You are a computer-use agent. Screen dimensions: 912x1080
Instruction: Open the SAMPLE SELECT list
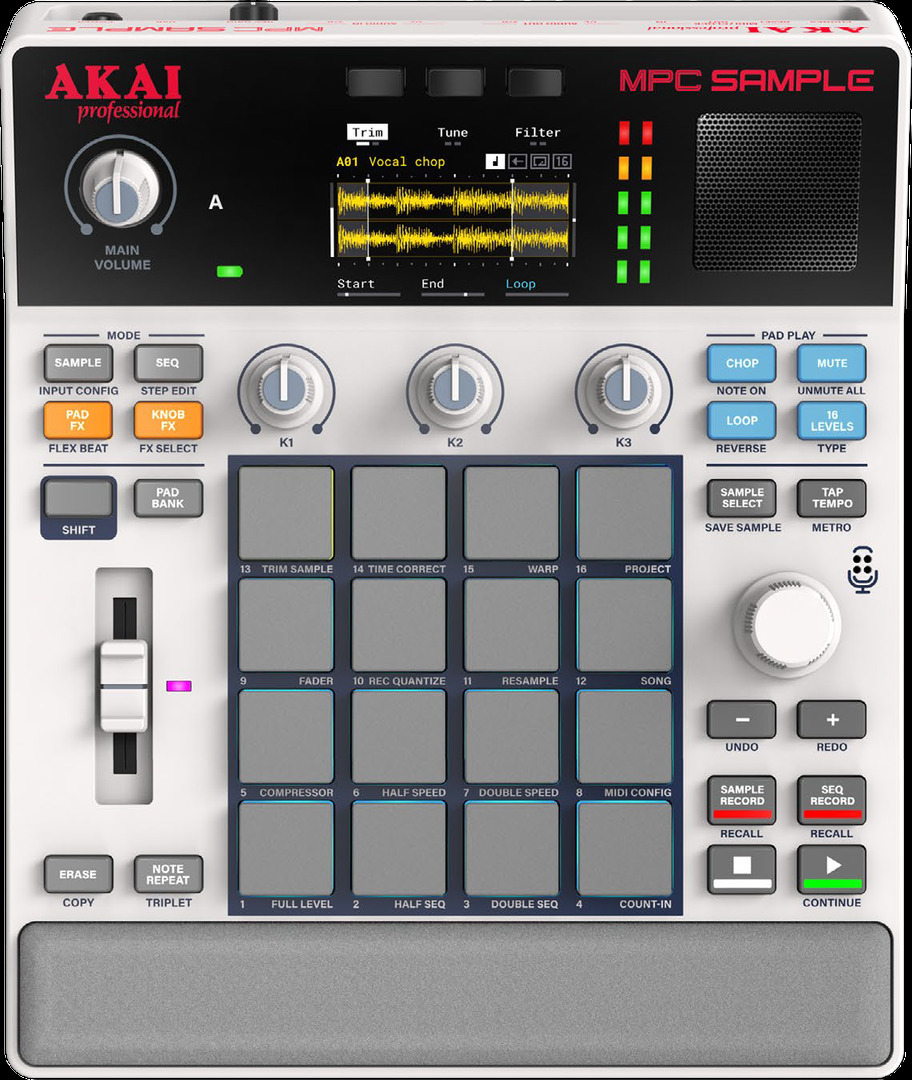pos(741,498)
